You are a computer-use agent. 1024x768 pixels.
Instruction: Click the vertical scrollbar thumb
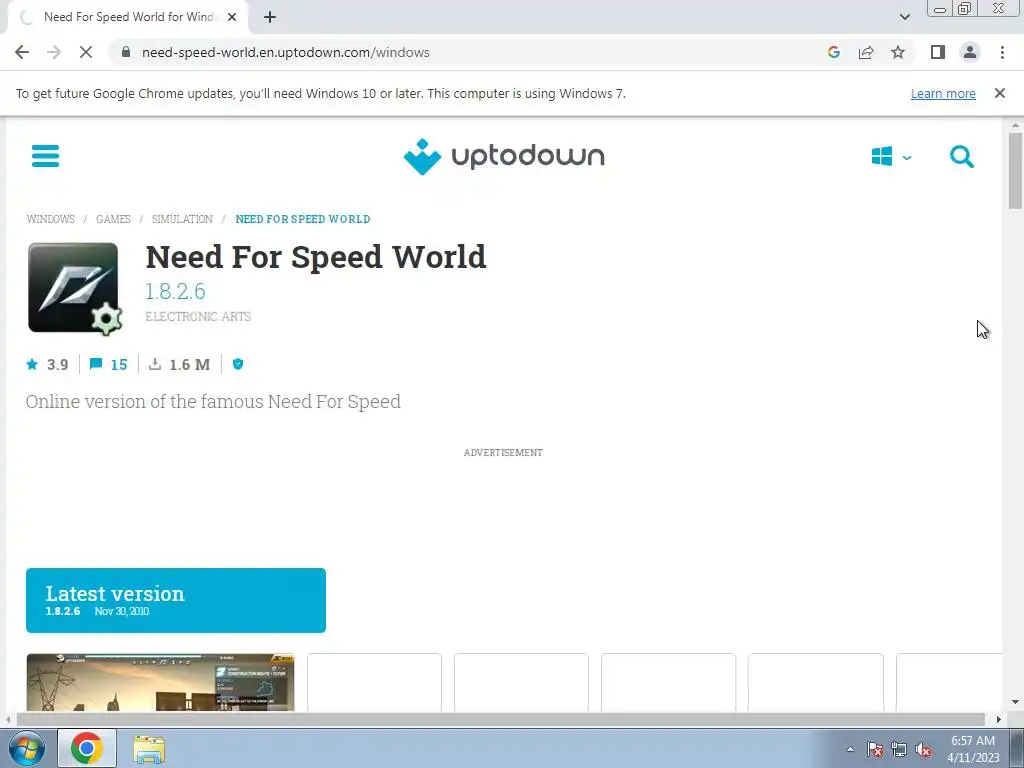[1015, 171]
